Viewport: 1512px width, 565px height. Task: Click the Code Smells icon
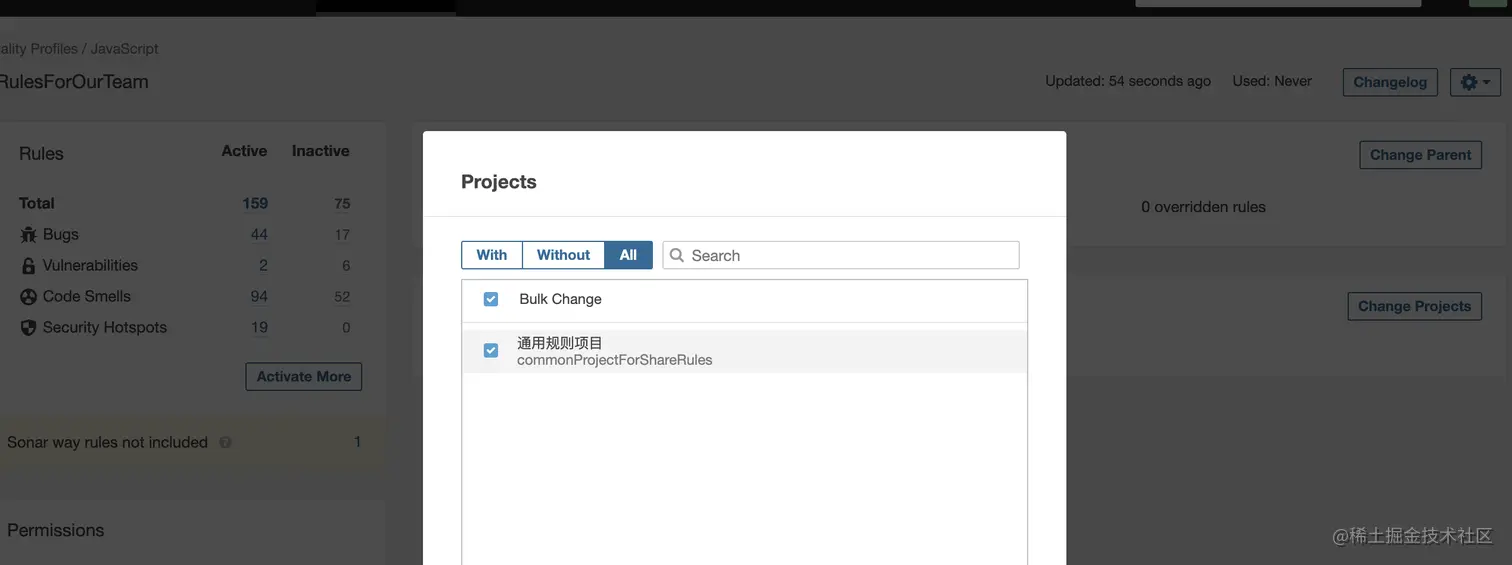tap(28, 297)
